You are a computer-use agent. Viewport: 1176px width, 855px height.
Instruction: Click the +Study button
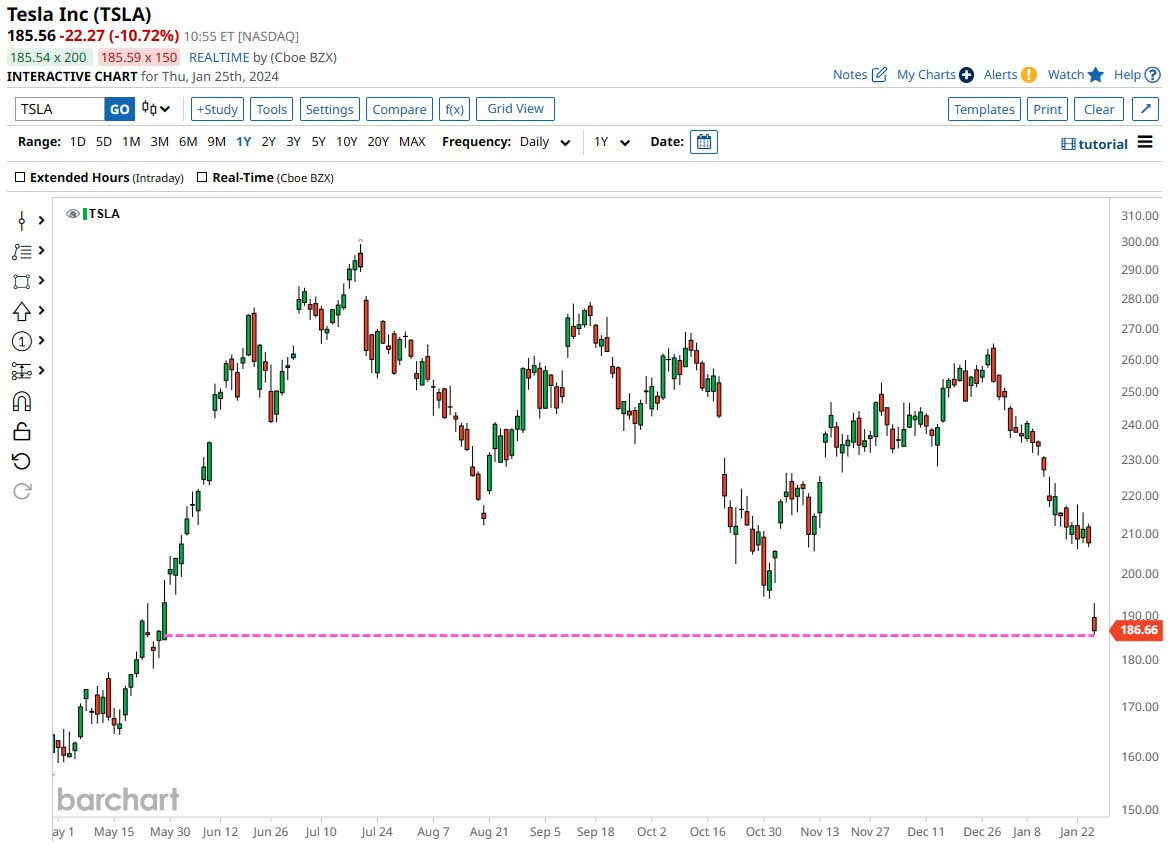[217, 110]
